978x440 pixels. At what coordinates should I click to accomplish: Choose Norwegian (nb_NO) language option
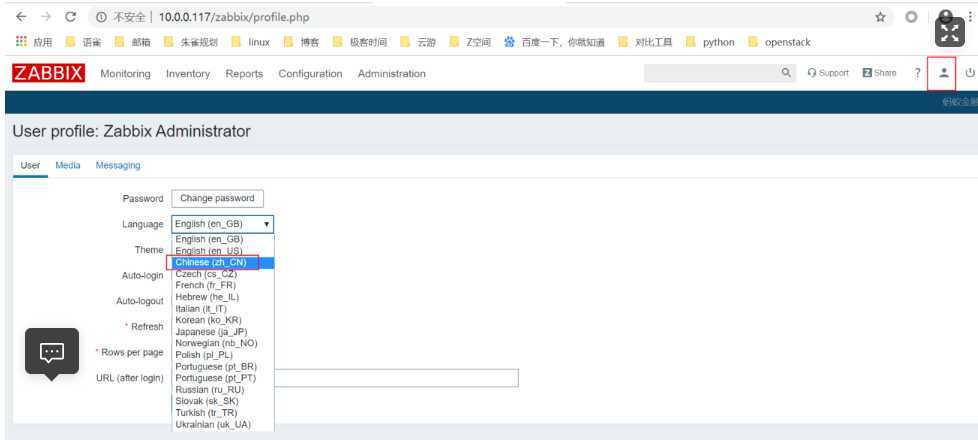tap(223, 343)
